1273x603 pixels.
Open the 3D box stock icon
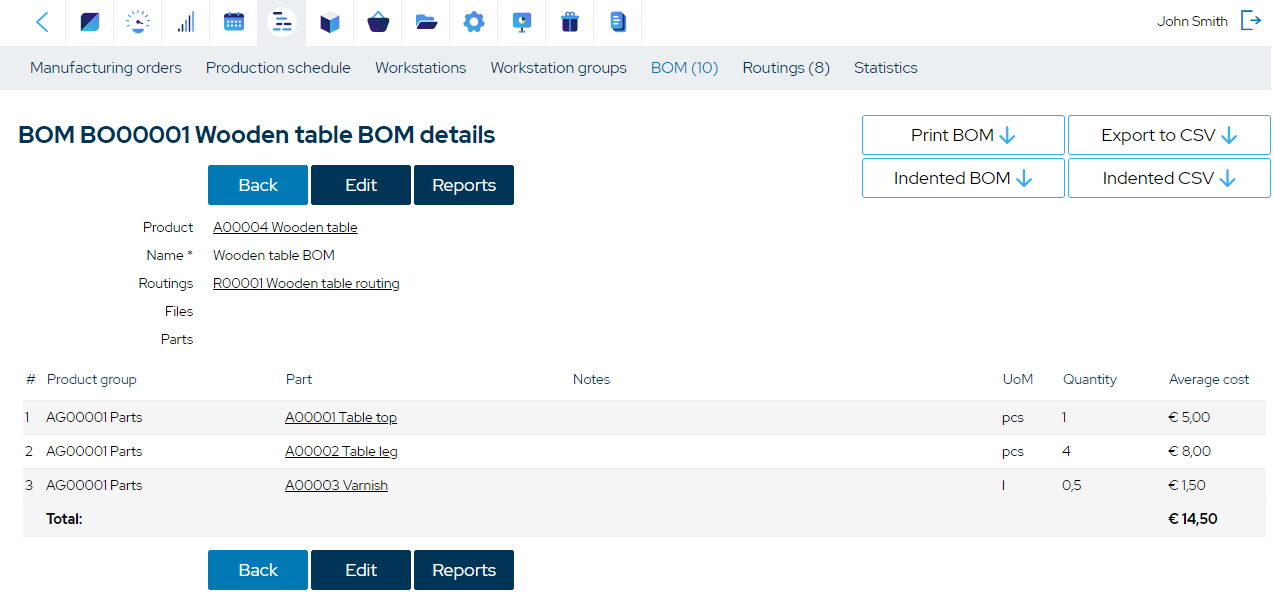click(x=330, y=22)
